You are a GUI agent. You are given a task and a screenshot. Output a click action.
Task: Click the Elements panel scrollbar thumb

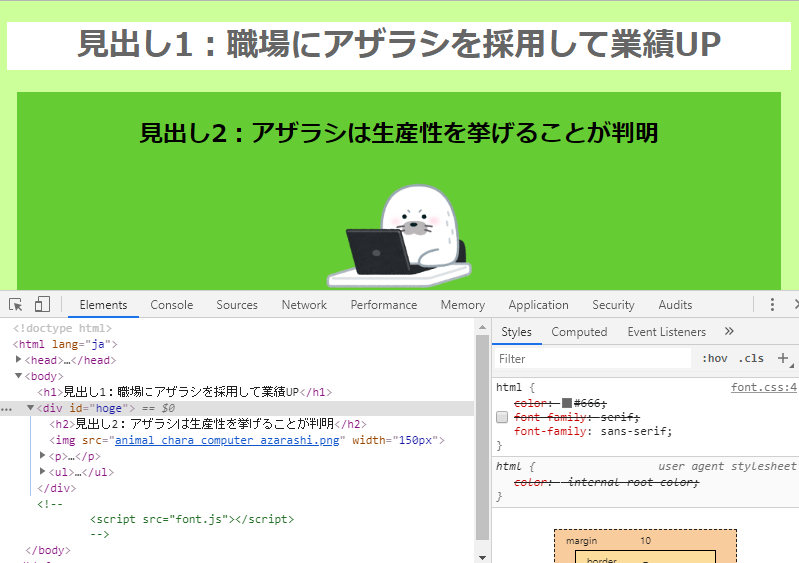point(482,437)
